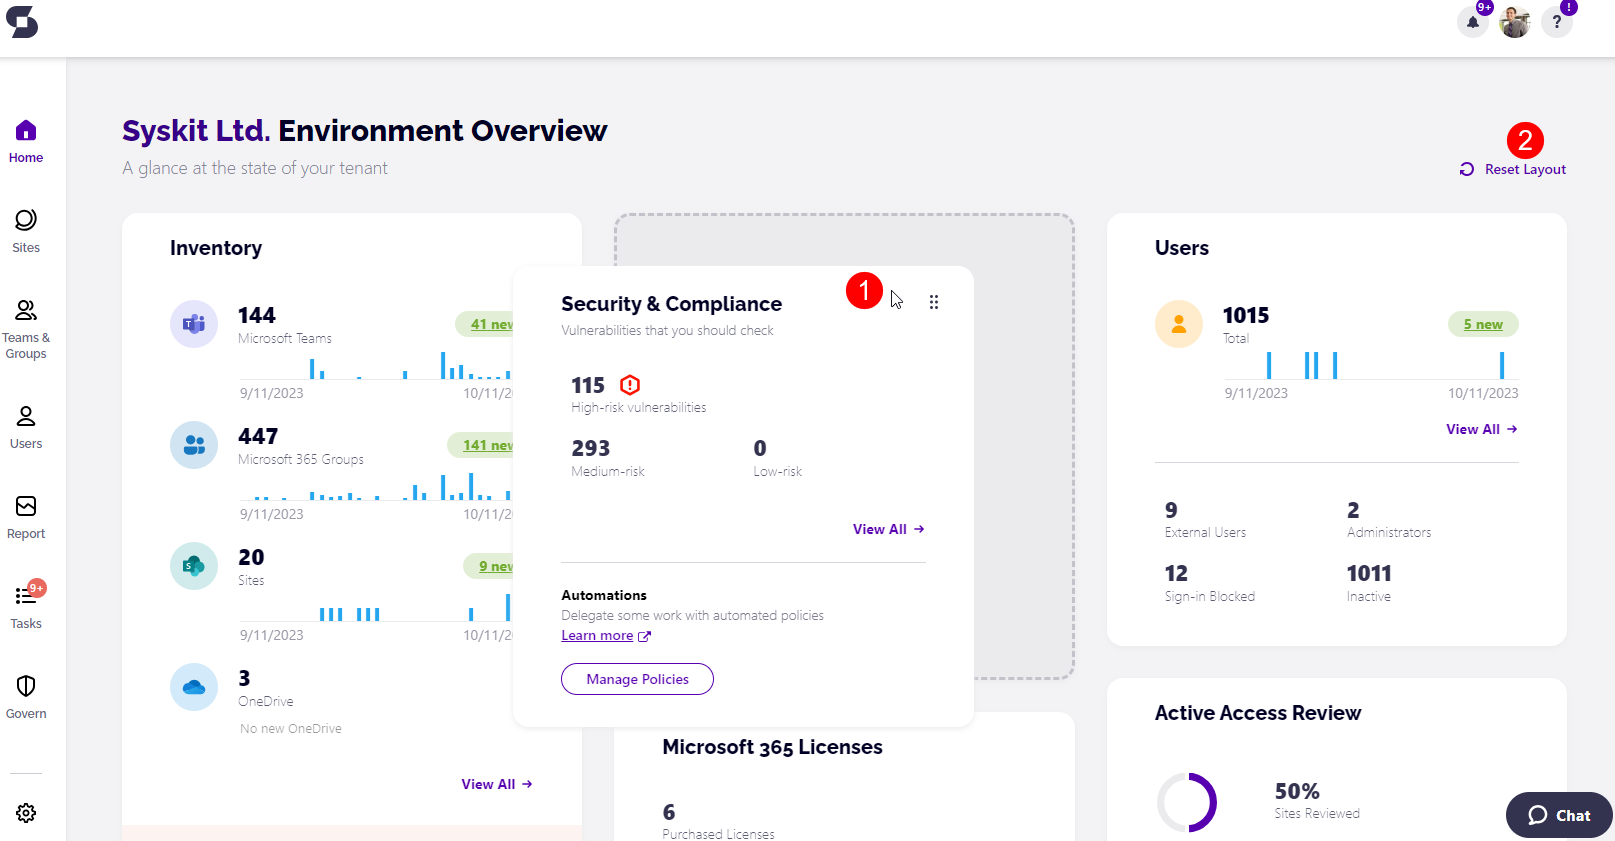Click the 5 new users badge
The height and width of the screenshot is (841, 1615).
1483,324
